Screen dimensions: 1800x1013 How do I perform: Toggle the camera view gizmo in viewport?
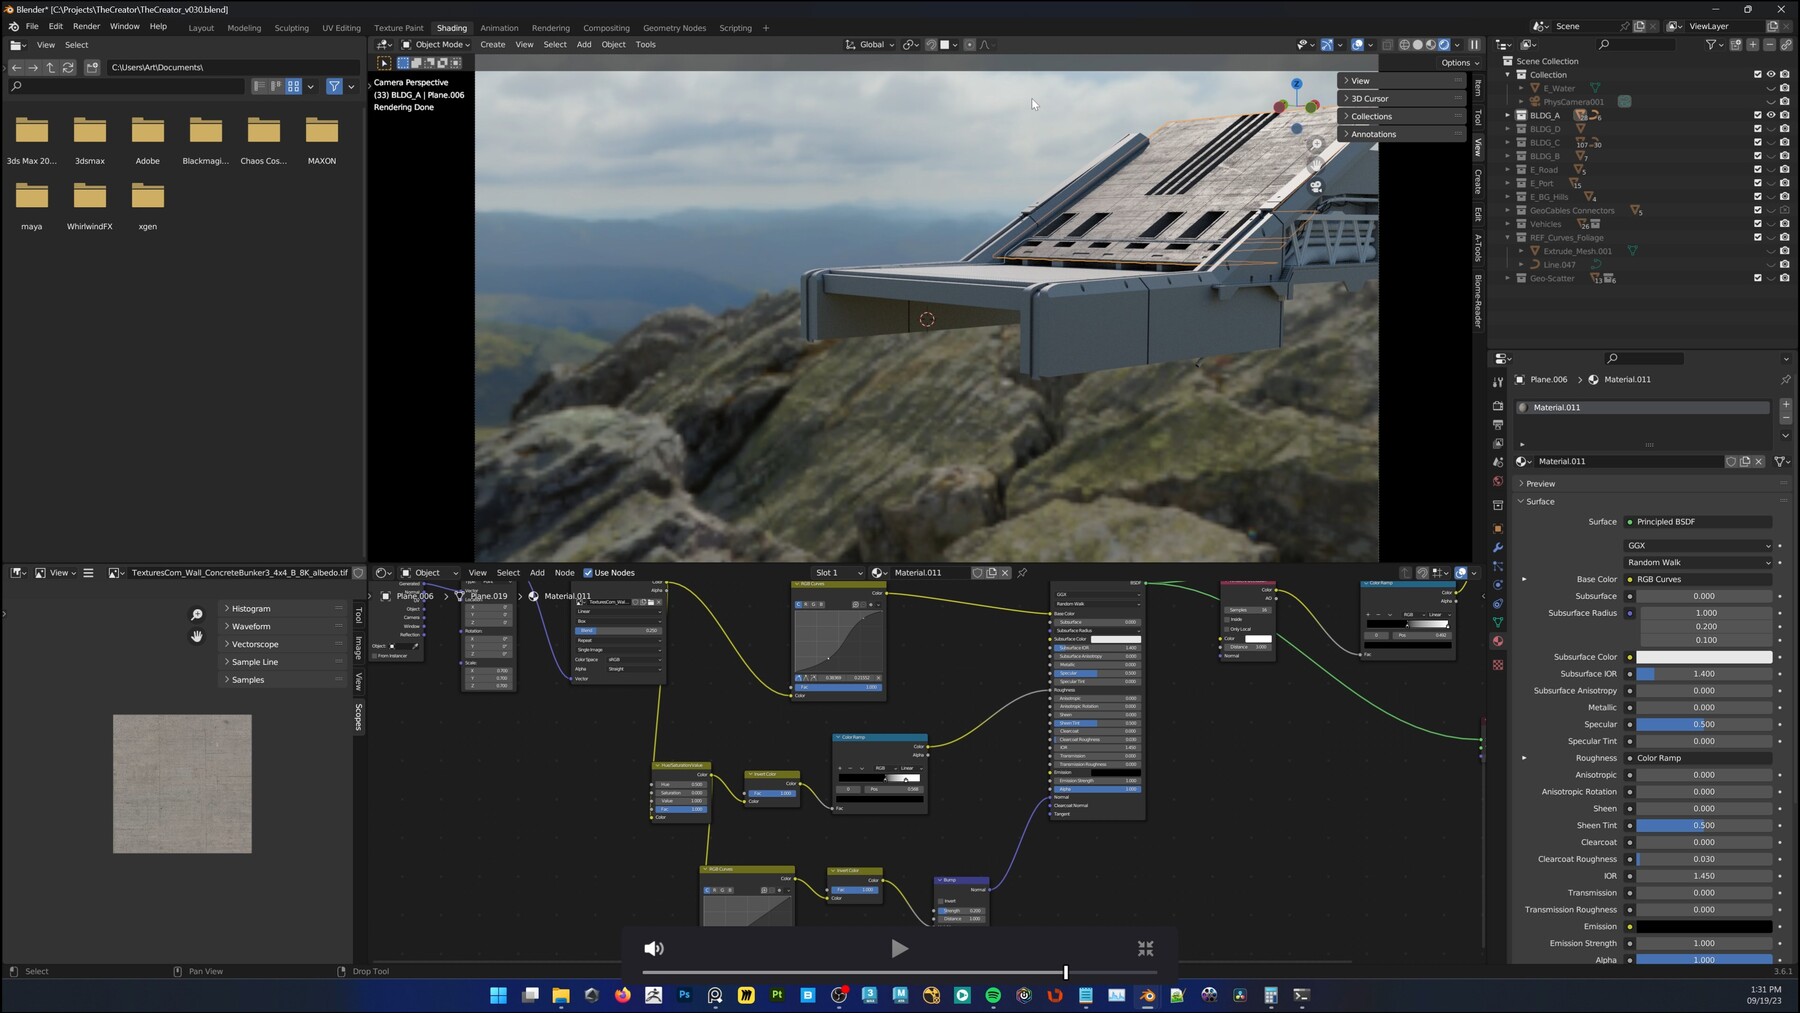click(1316, 187)
